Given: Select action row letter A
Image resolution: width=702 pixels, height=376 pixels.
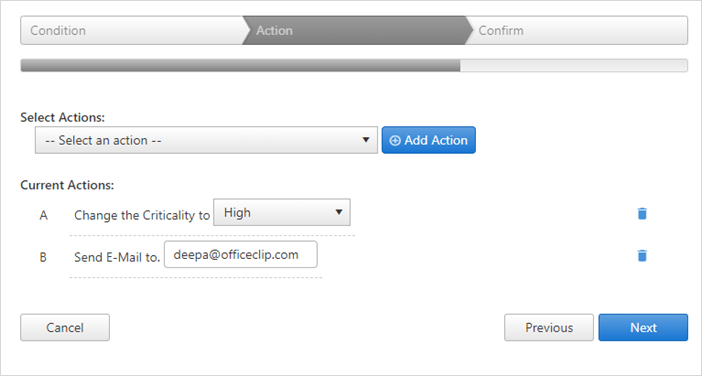Looking at the screenshot, I should click(x=43, y=215).
